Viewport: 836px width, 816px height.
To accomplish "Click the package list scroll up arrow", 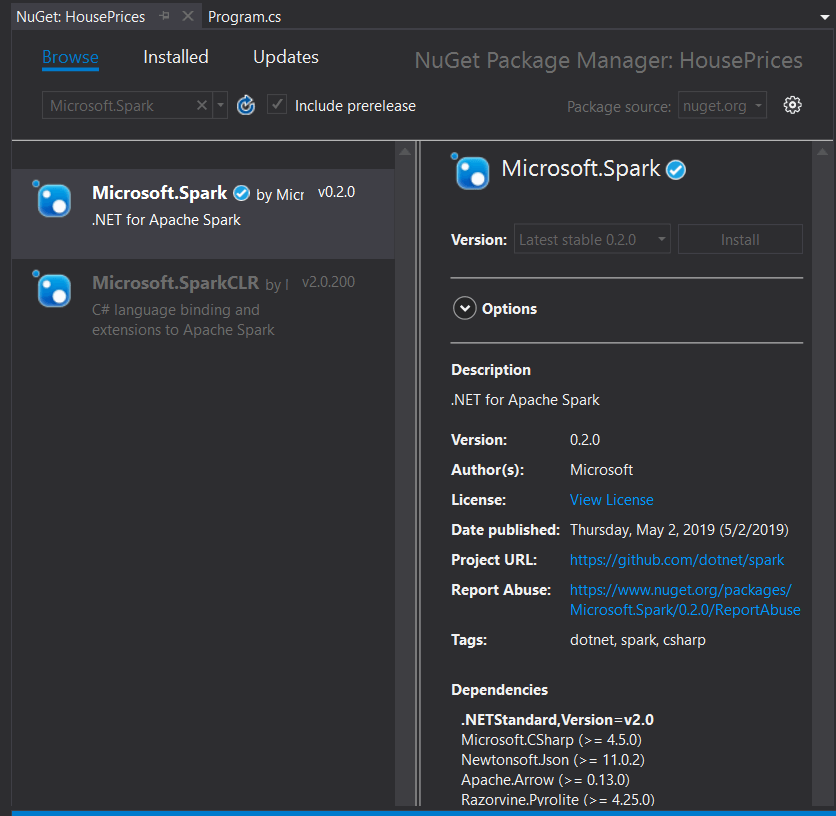I will (405, 151).
